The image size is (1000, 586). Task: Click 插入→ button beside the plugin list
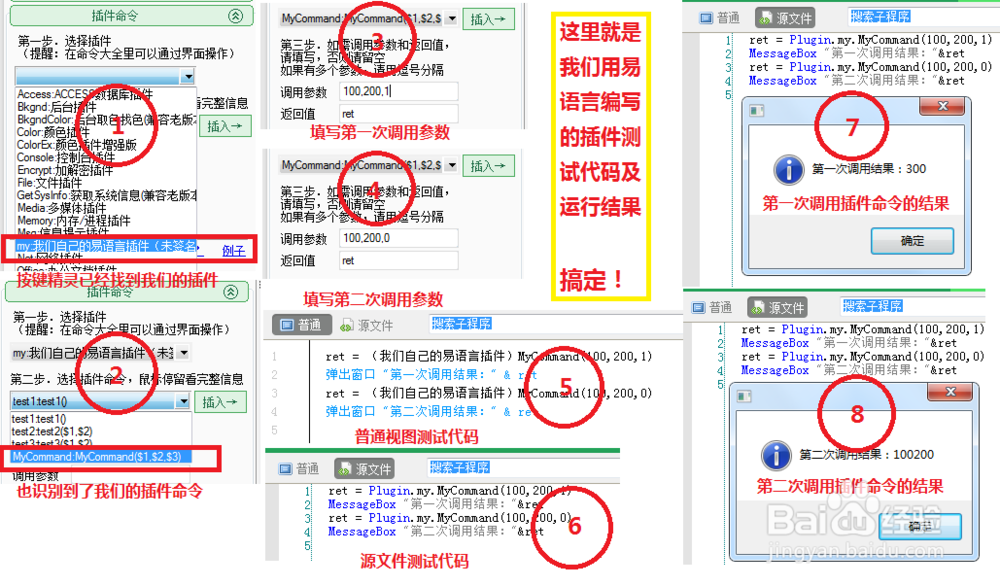225,126
